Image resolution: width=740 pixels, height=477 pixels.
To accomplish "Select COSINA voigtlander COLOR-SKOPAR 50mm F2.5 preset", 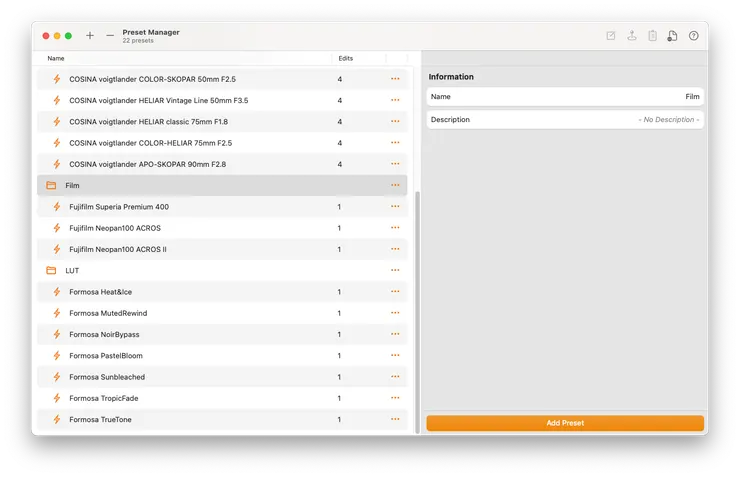I will click(x=222, y=79).
